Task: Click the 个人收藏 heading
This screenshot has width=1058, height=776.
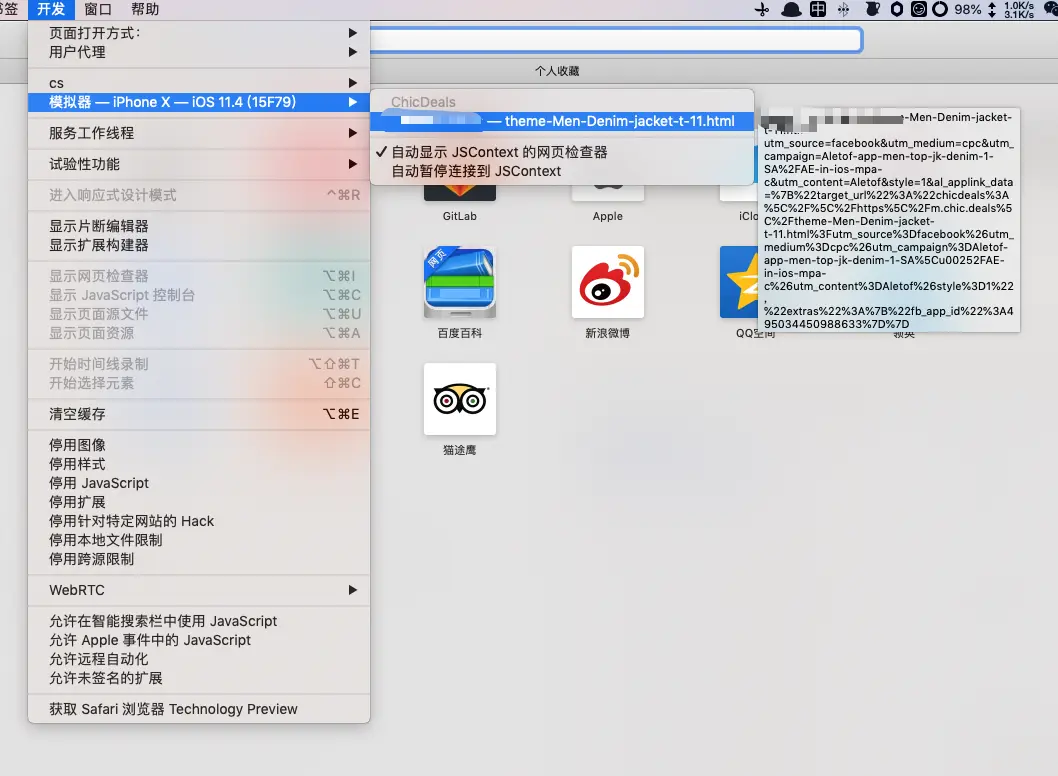Action: click(557, 71)
